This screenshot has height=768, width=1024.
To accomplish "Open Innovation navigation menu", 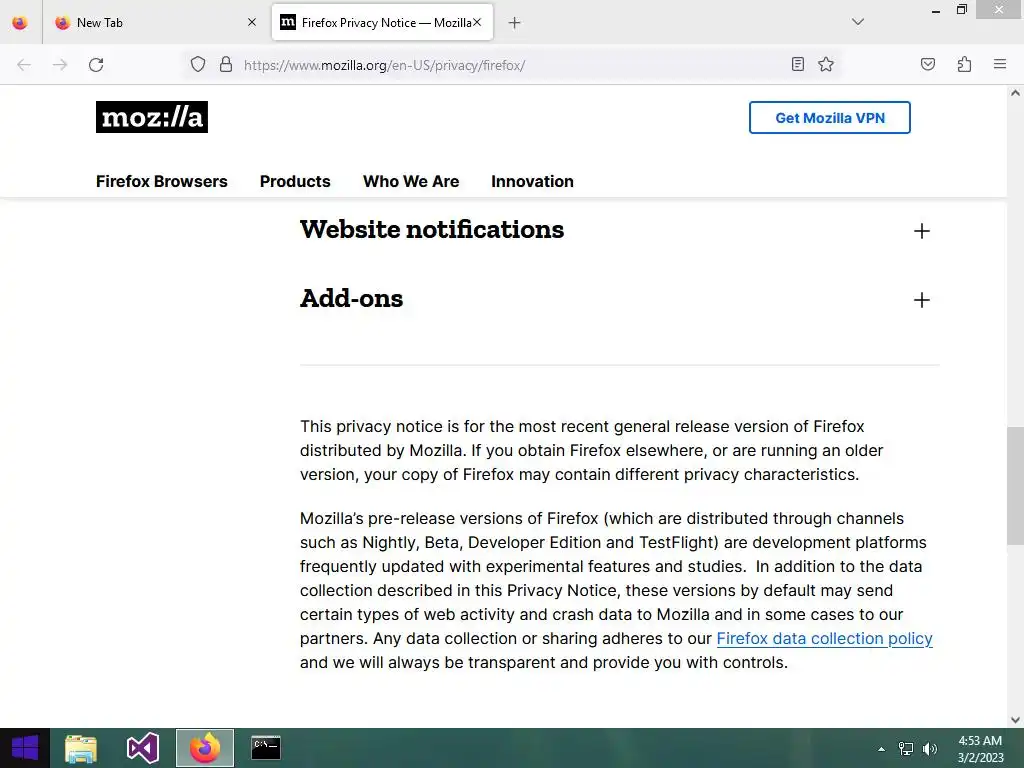I will 532,182.
